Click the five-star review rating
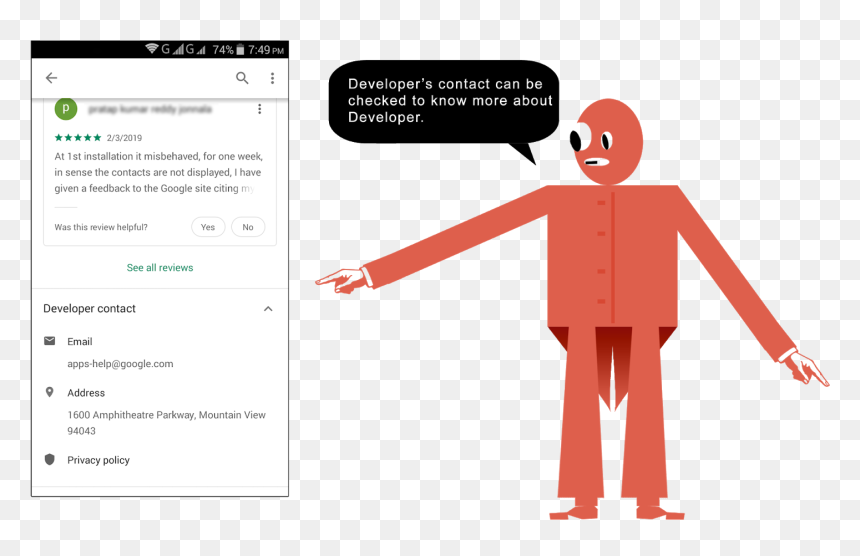 coord(78,138)
